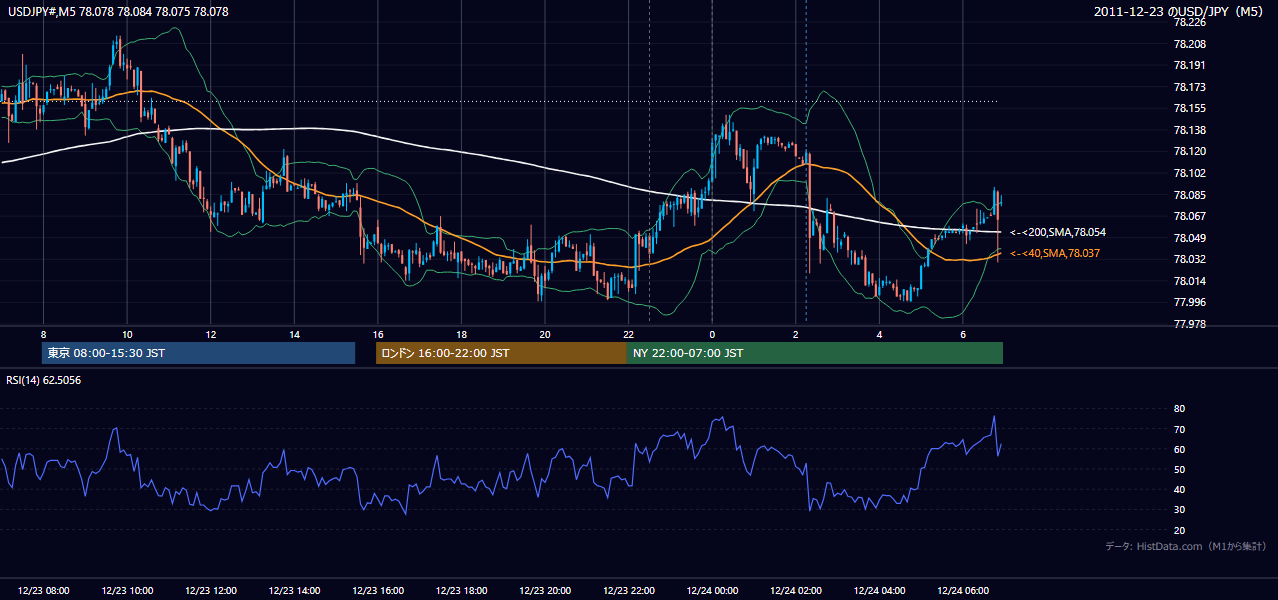The height and width of the screenshot is (600, 1278).
Task: Click price axis value 78.067
Action: click(x=1189, y=216)
